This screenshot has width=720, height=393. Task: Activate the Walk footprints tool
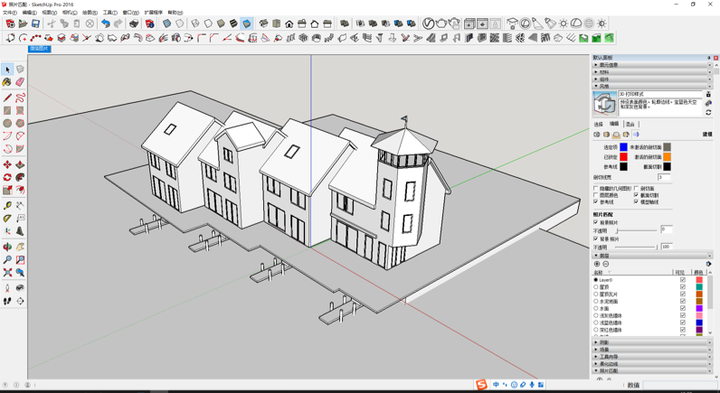coord(7,301)
